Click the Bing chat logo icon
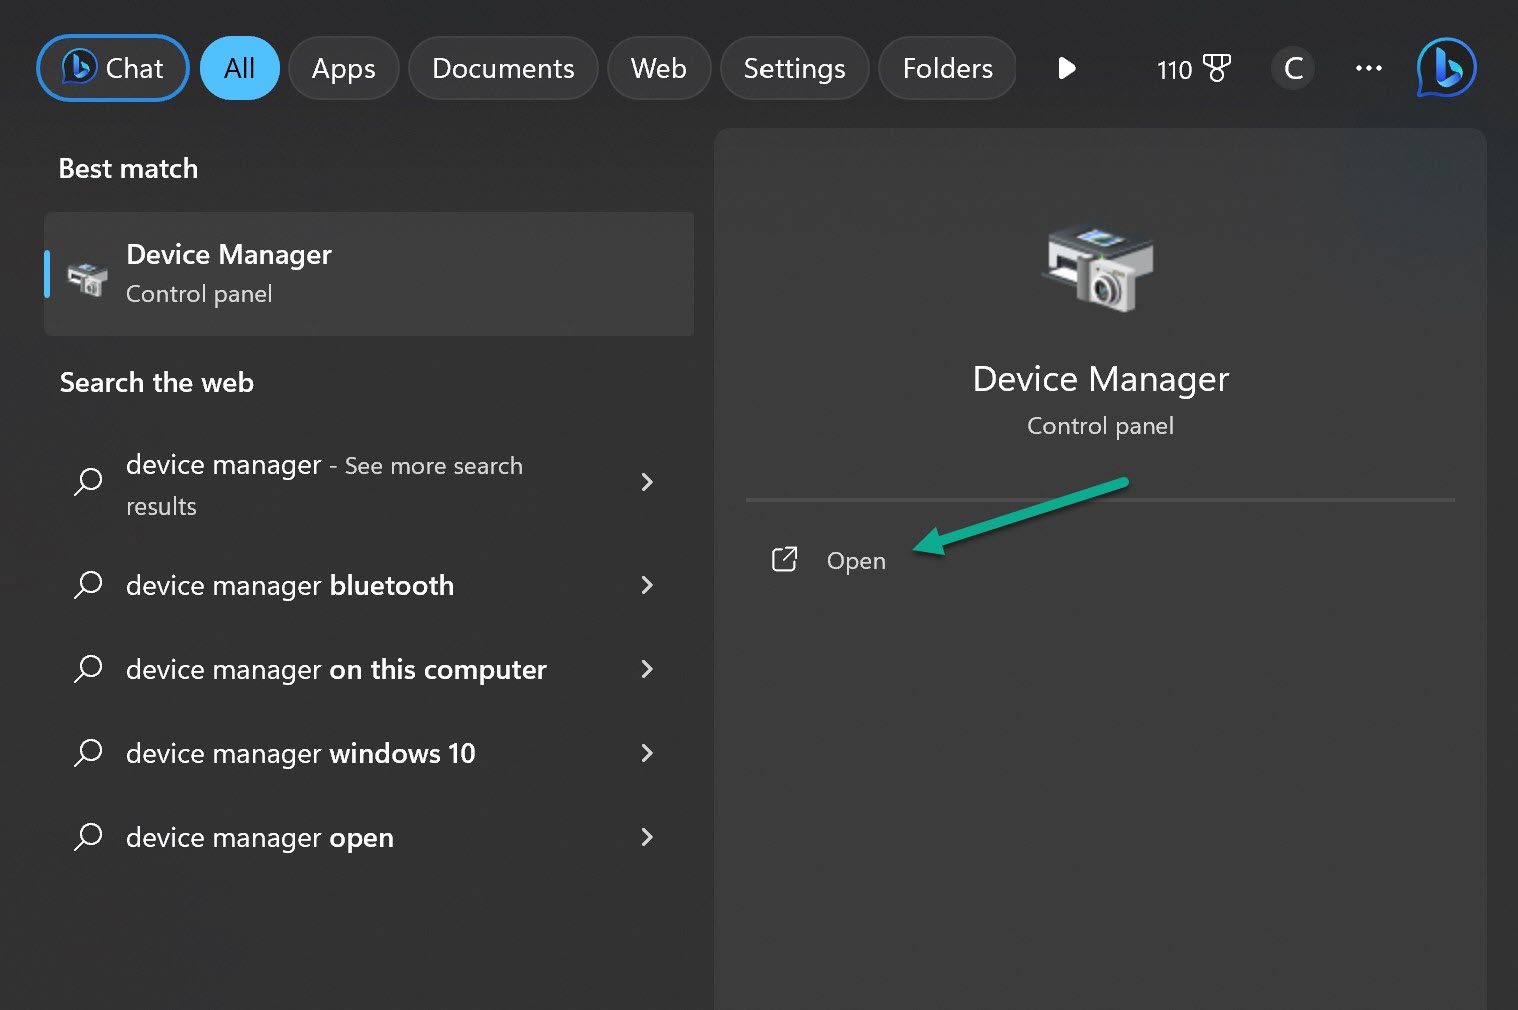This screenshot has height=1010, width=1518. tap(1446, 68)
